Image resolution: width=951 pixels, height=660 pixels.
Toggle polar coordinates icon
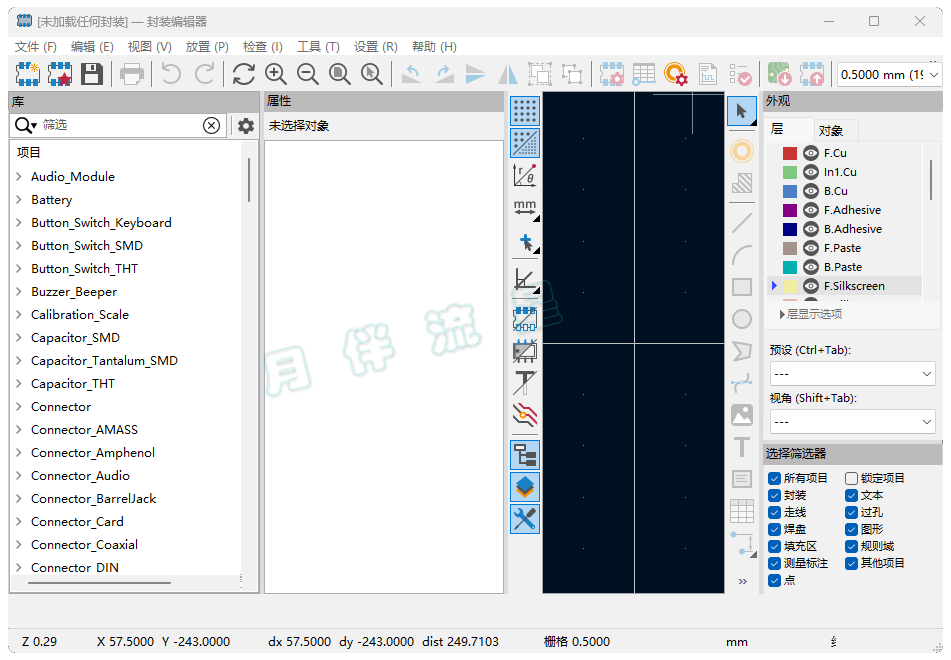[525, 175]
